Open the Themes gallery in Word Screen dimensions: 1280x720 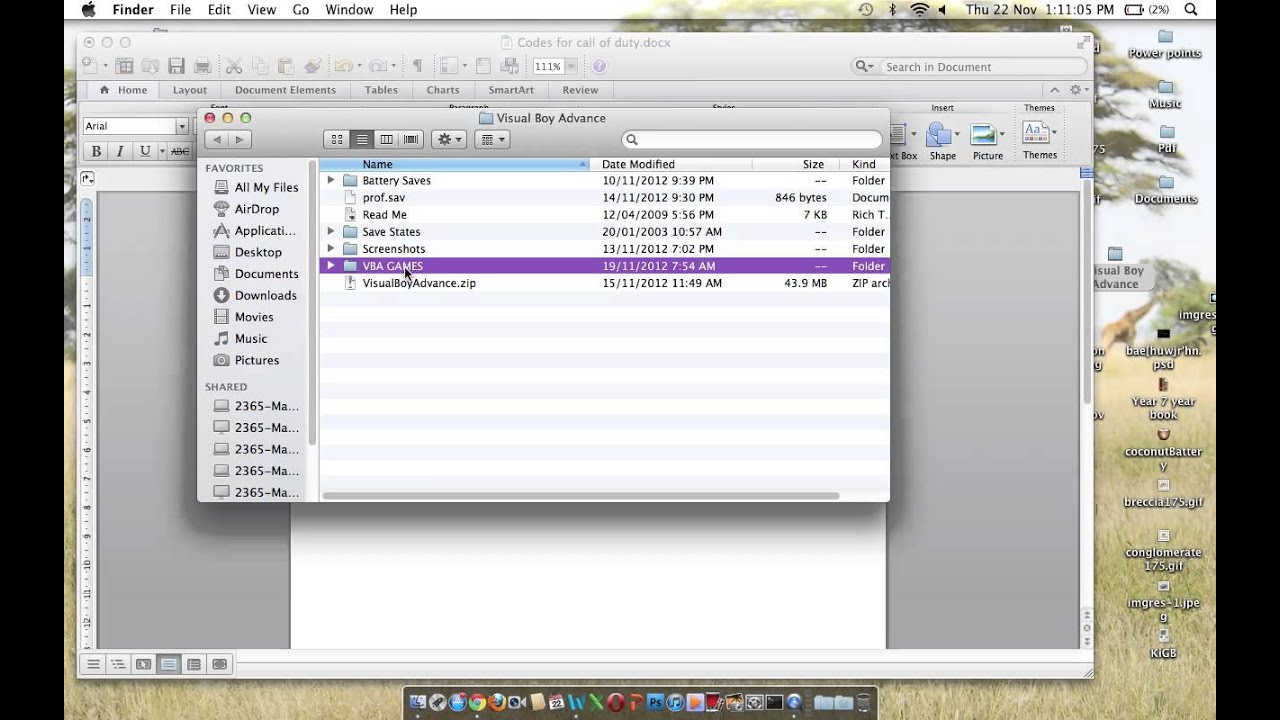(x=1039, y=141)
